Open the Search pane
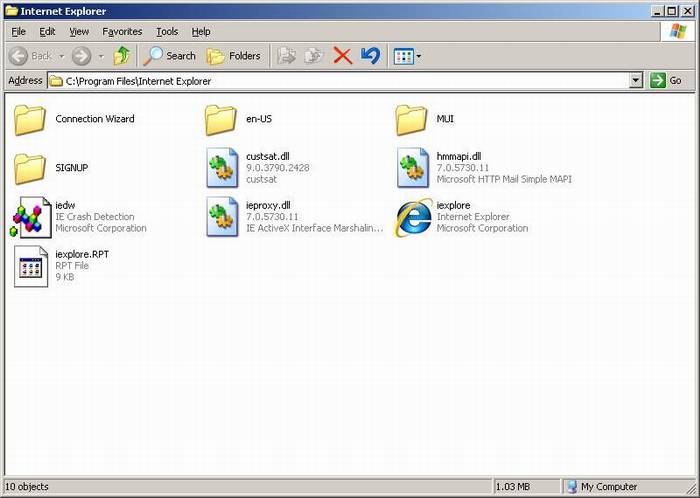Screen dimensions: 700x498 coord(170,56)
